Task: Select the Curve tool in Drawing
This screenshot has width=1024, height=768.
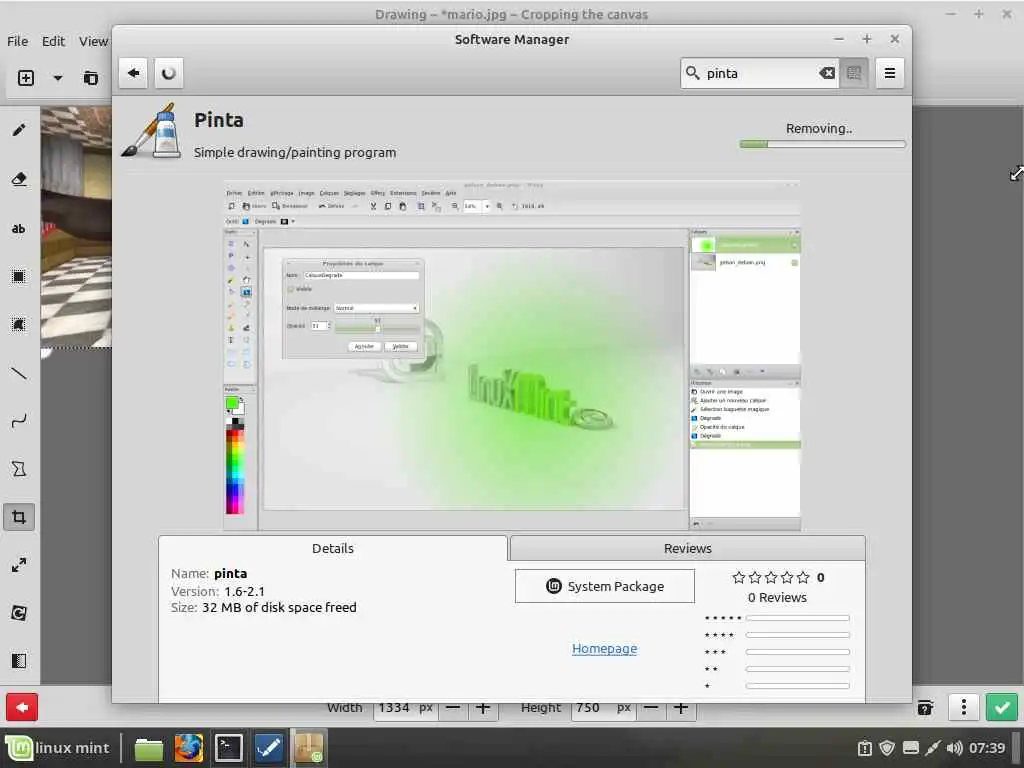Action: click(19, 421)
